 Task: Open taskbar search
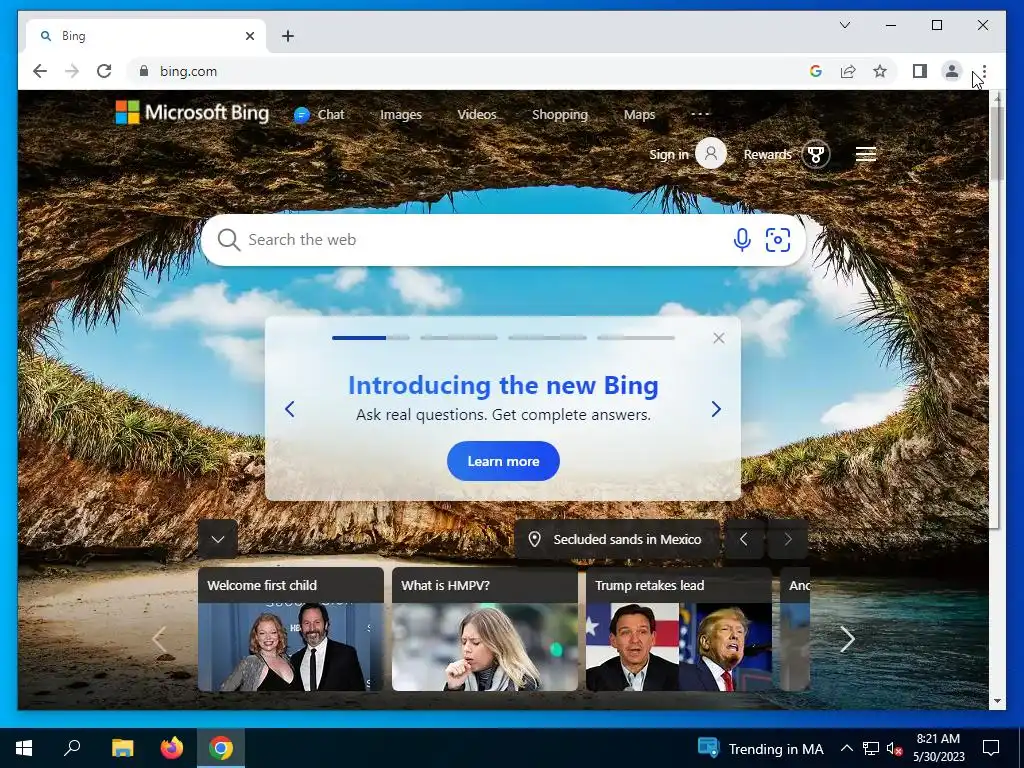[x=72, y=748]
